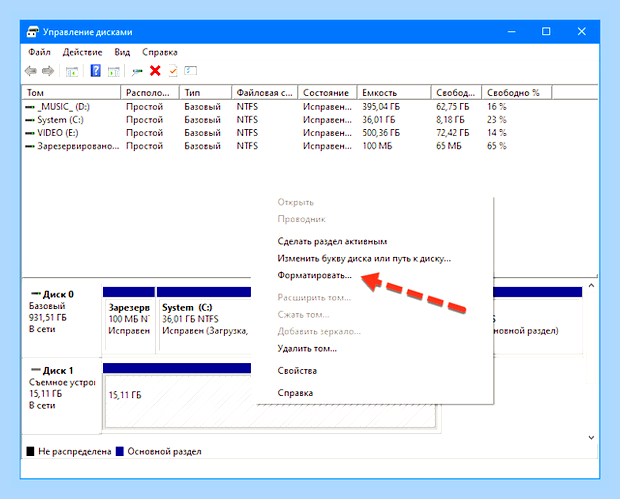Open Свойства from the context menu
Image resolution: width=620 pixels, height=499 pixels.
pyautogui.click(x=297, y=370)
